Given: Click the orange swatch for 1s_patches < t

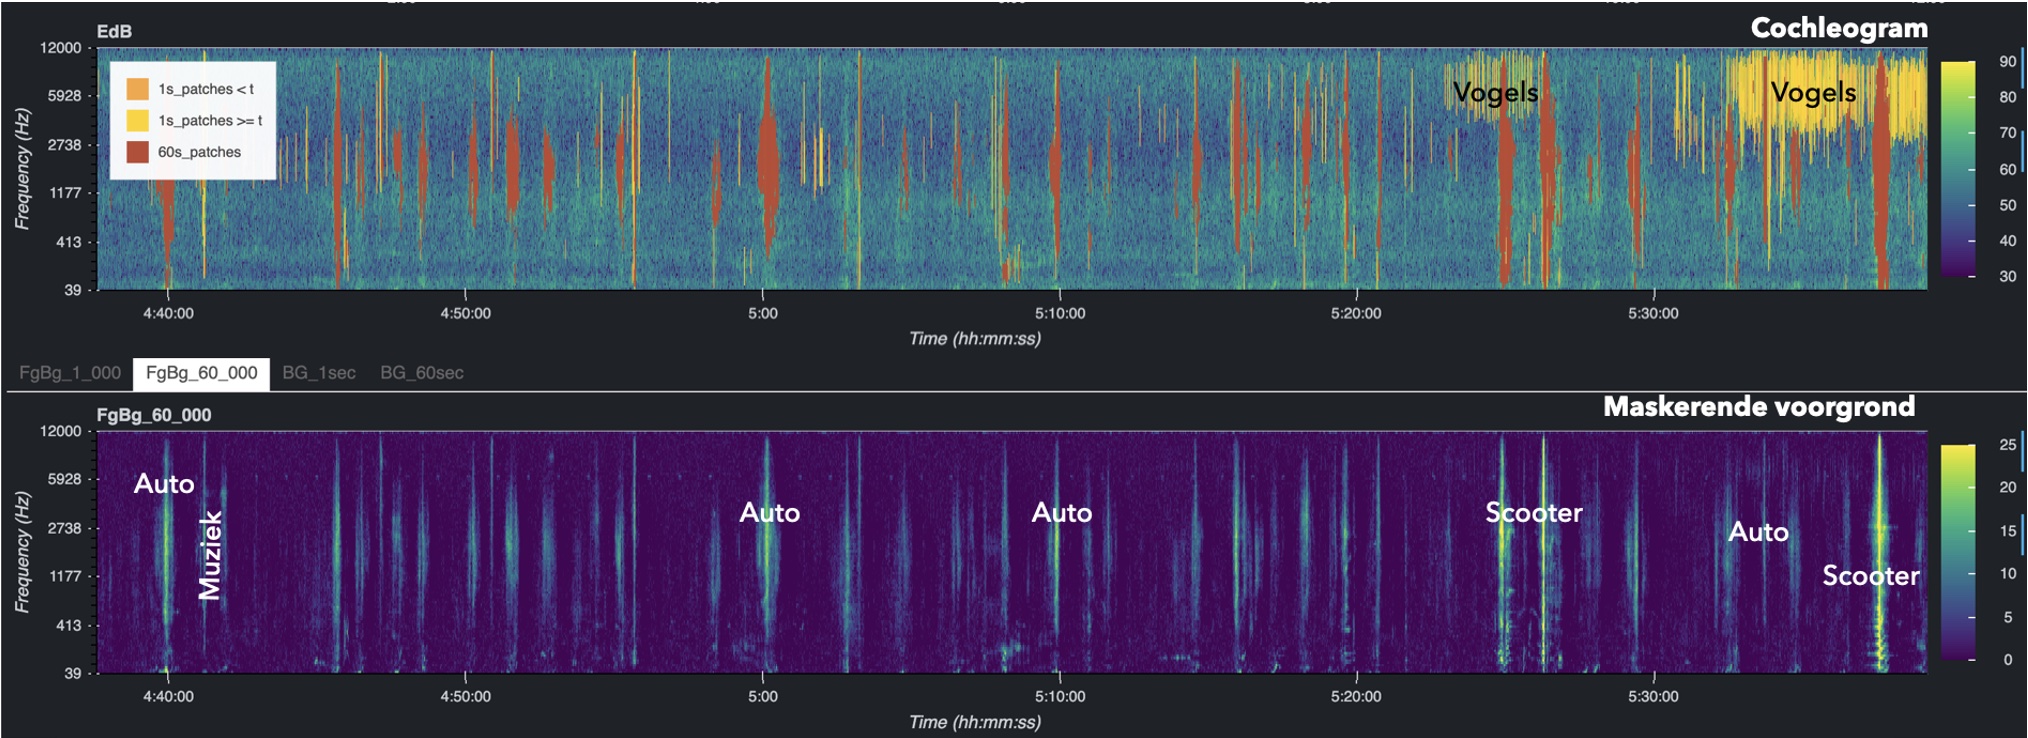Looking at the screenshot, I should [x=138, y=89].
